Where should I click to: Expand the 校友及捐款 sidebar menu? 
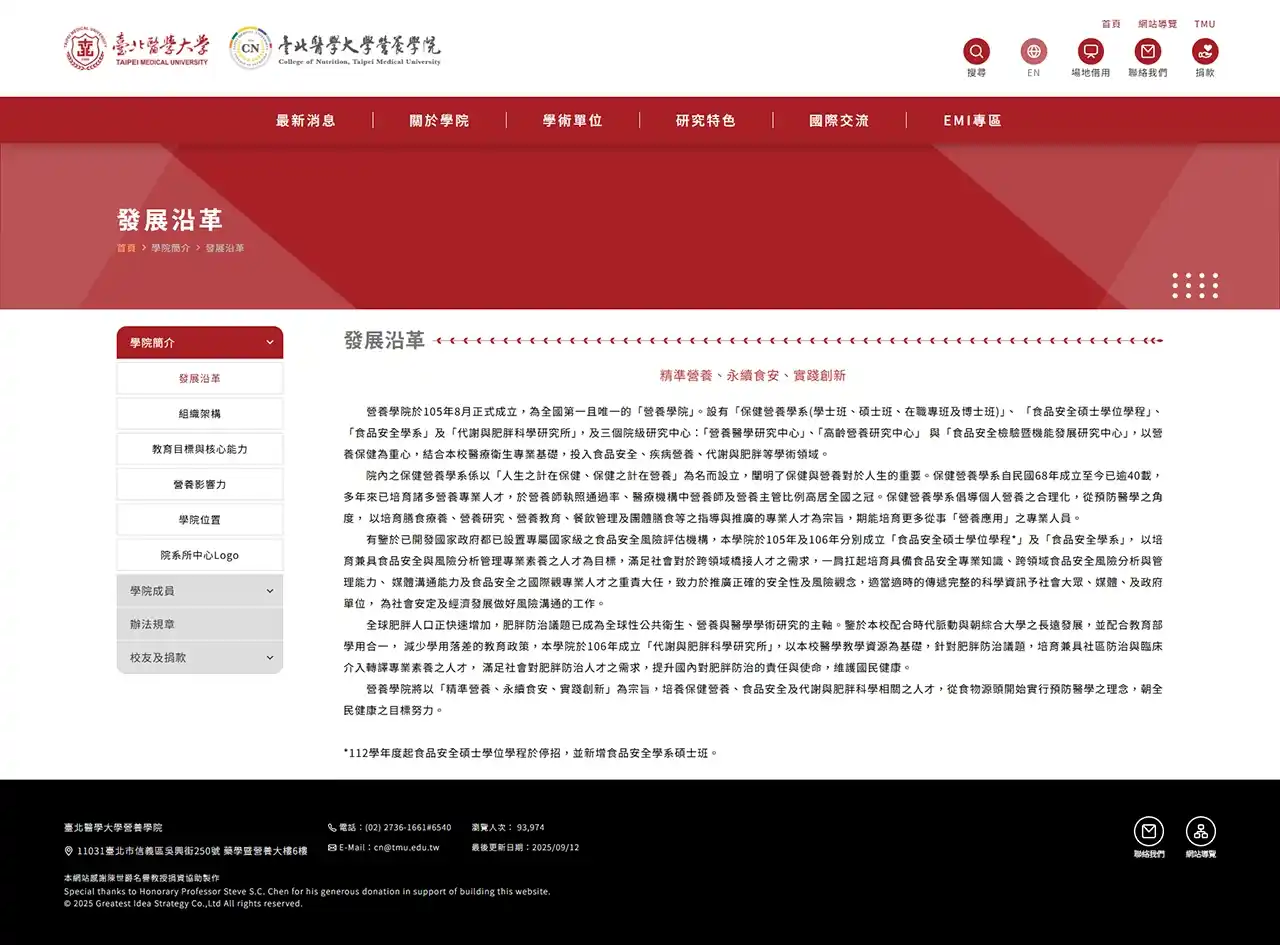[x=199, y=657]
